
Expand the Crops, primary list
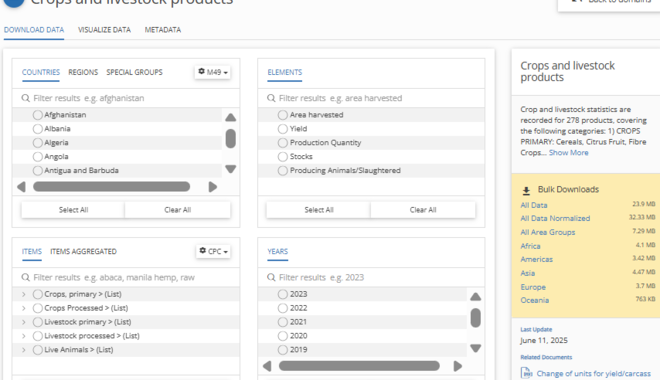[x=24, y=294]
